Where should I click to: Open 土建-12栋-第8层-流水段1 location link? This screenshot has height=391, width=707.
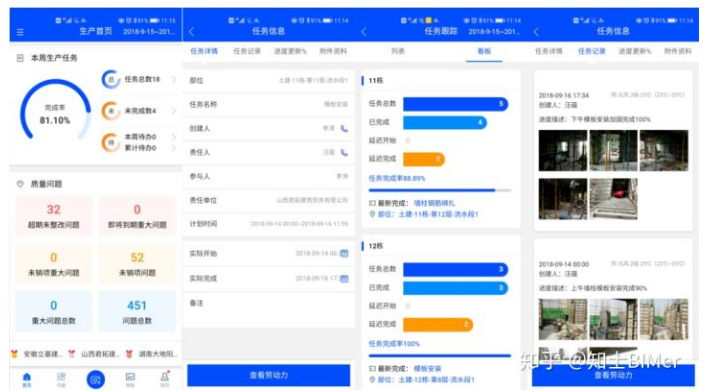[x=436, y=380]
